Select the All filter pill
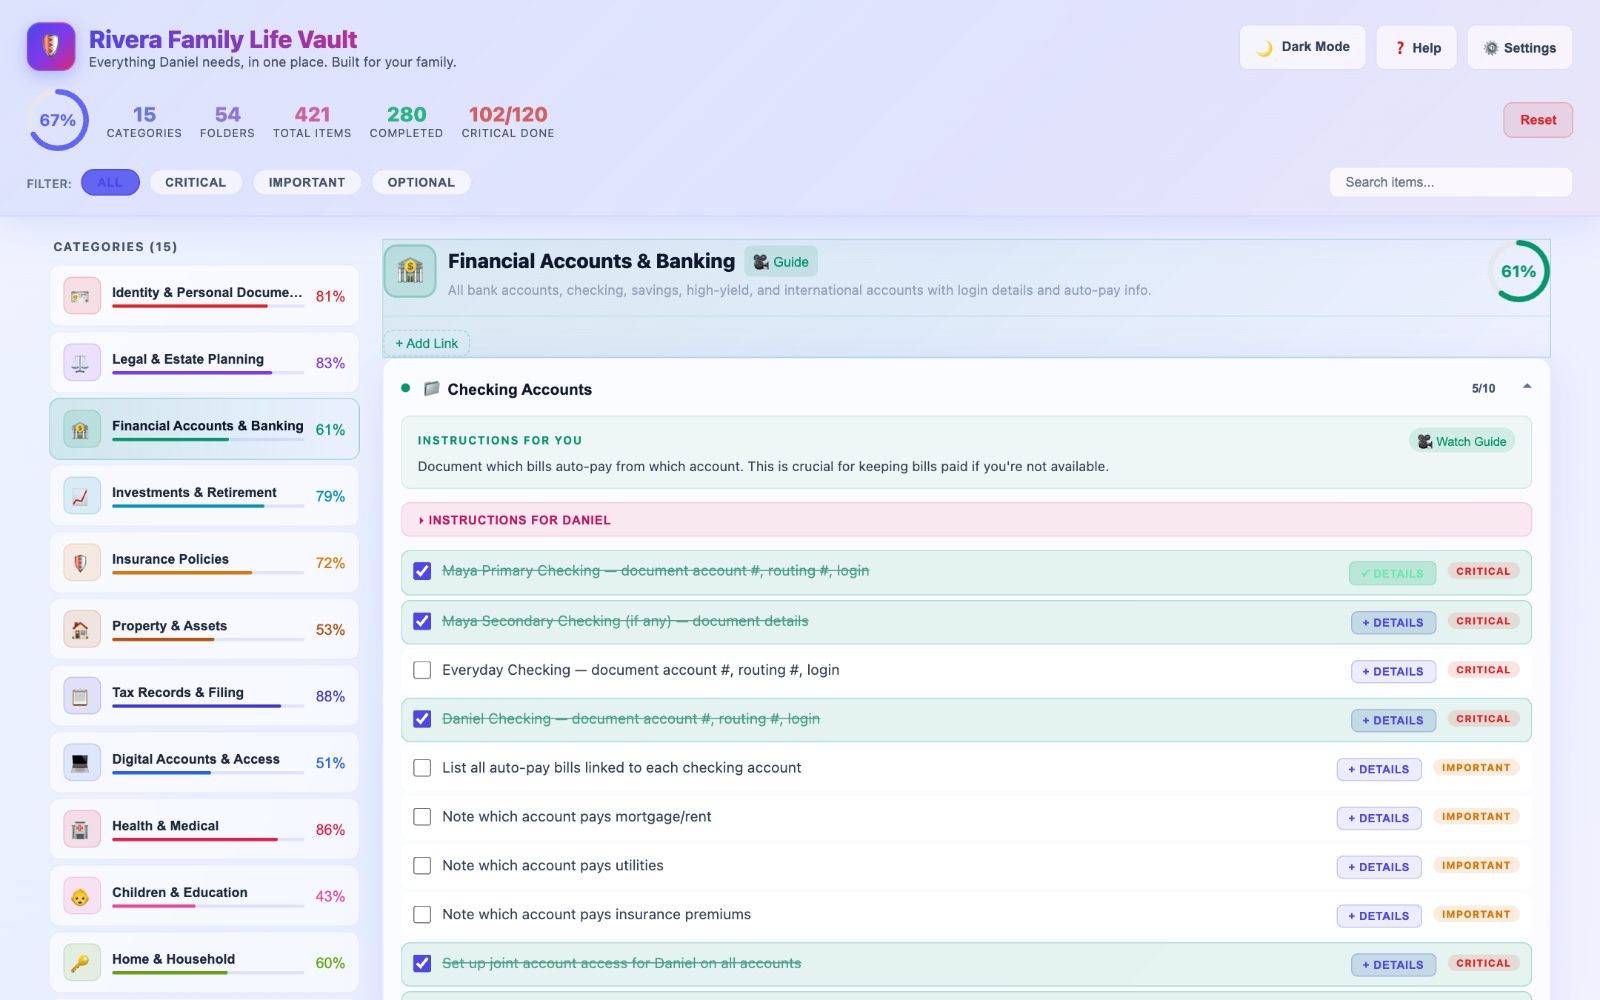This screenshot has height=1000, width=1600. tap(110, 182)
